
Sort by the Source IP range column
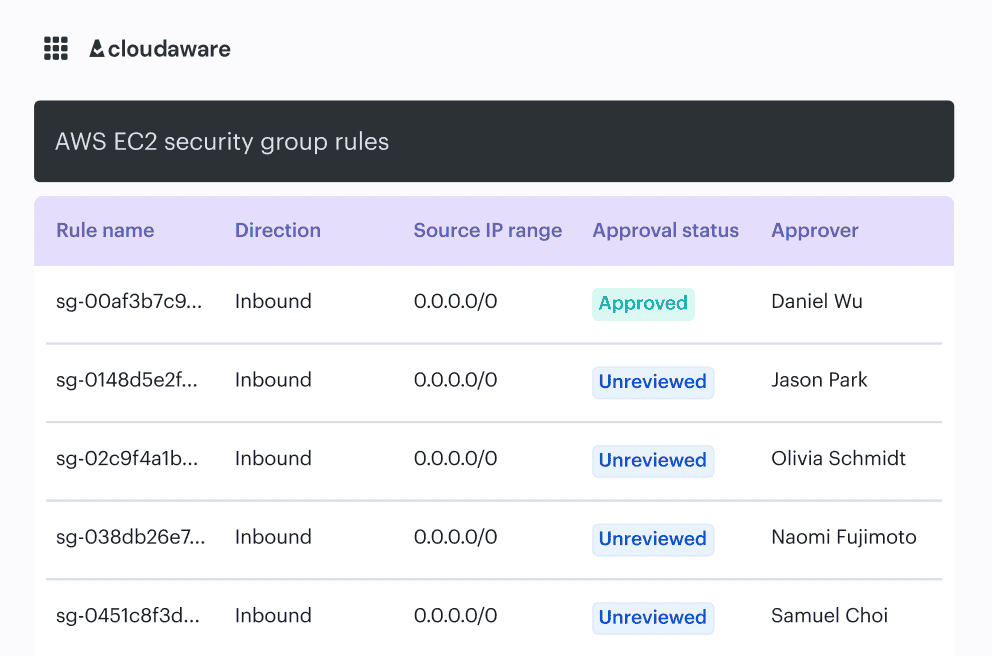tap(487, 231)
